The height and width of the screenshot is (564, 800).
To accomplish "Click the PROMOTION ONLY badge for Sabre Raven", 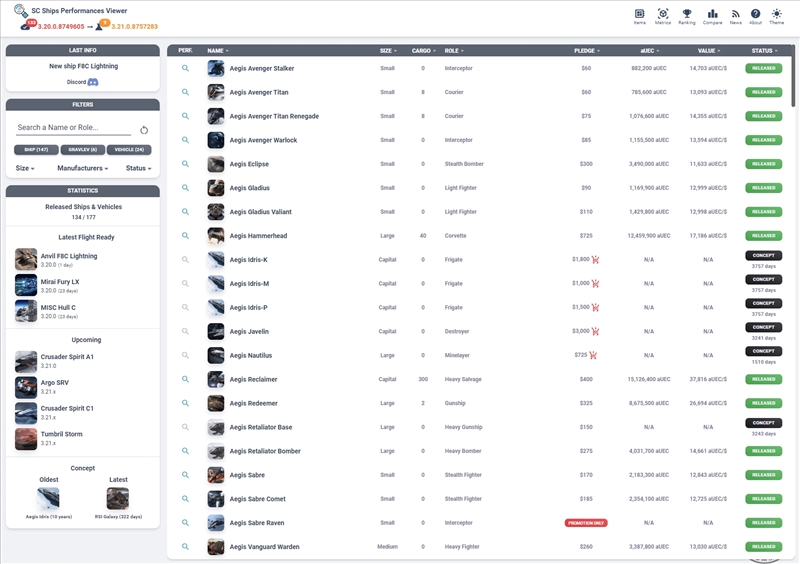I will pos(586,523).
